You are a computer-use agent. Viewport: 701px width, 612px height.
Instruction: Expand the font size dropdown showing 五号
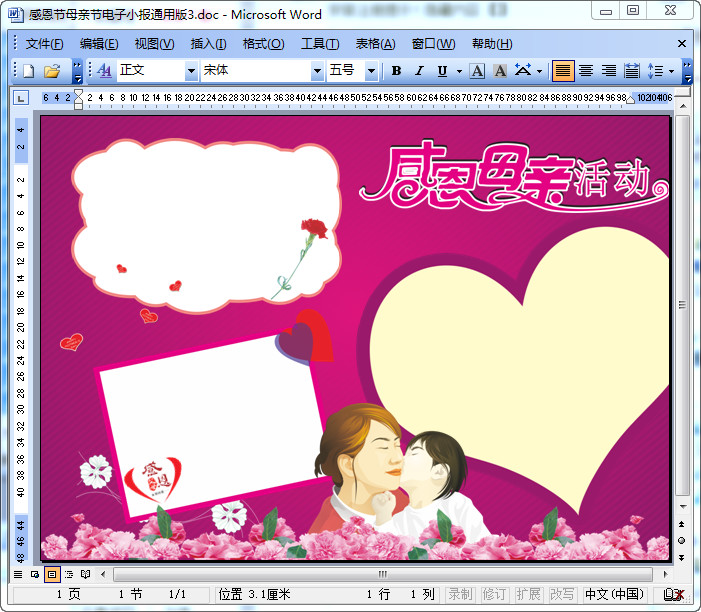point(371,71)
